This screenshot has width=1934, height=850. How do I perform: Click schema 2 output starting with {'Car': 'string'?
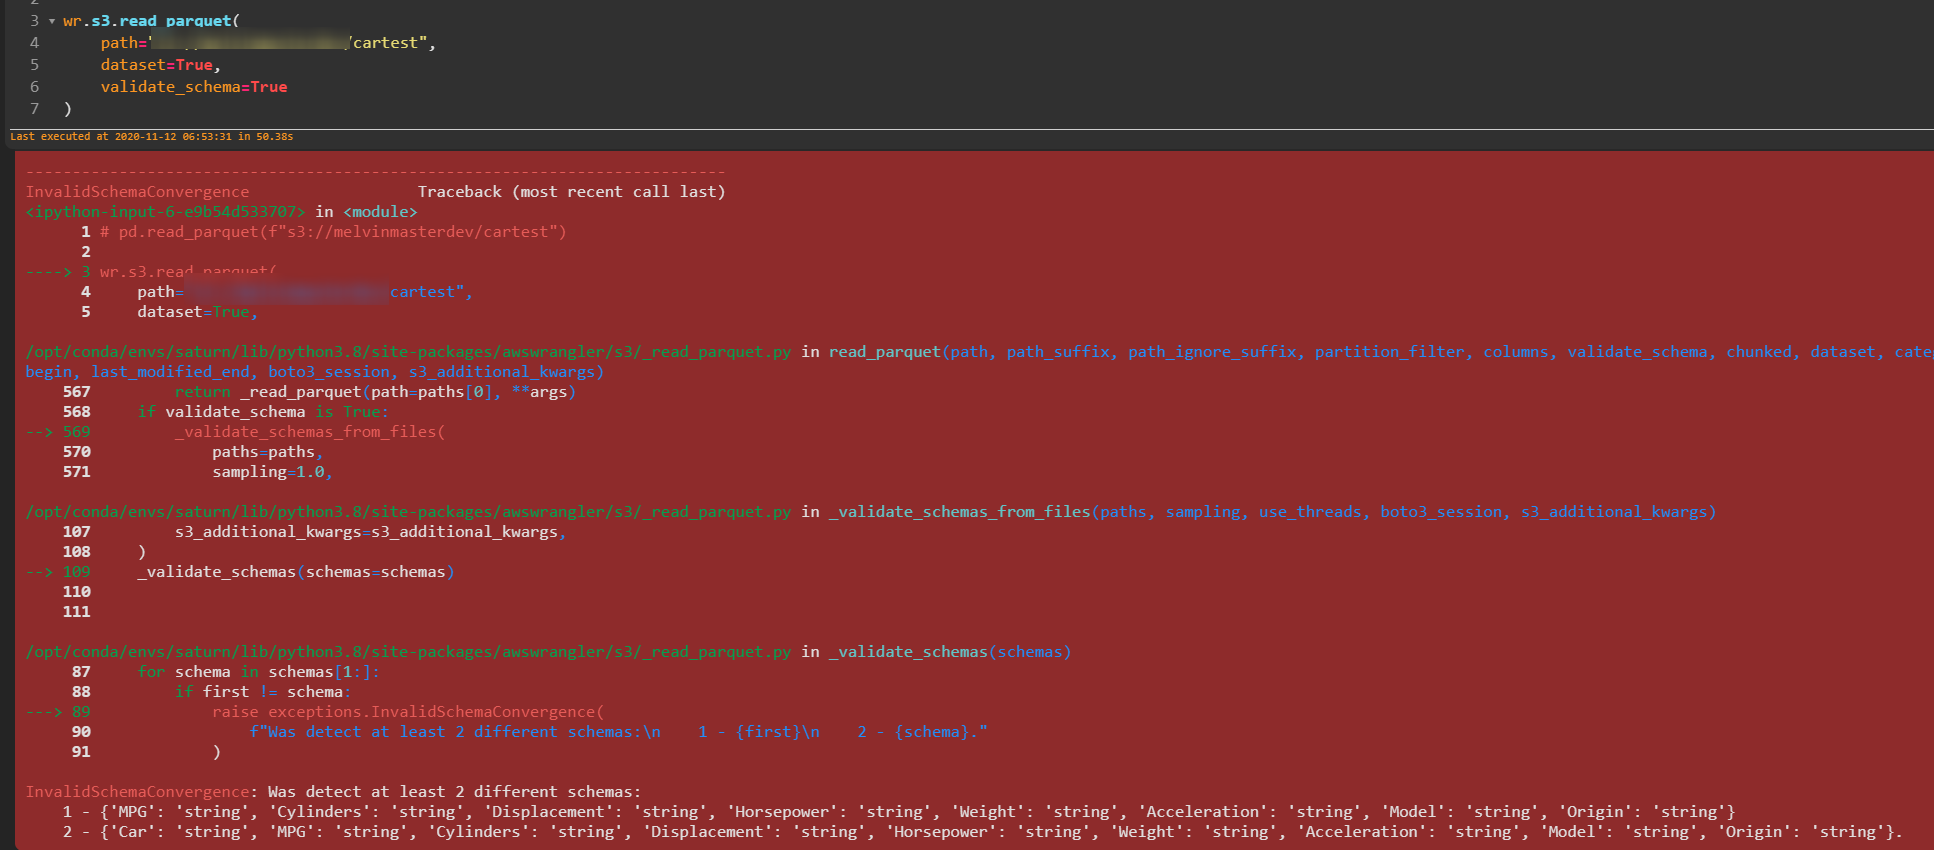click(x=1001, y=832)
